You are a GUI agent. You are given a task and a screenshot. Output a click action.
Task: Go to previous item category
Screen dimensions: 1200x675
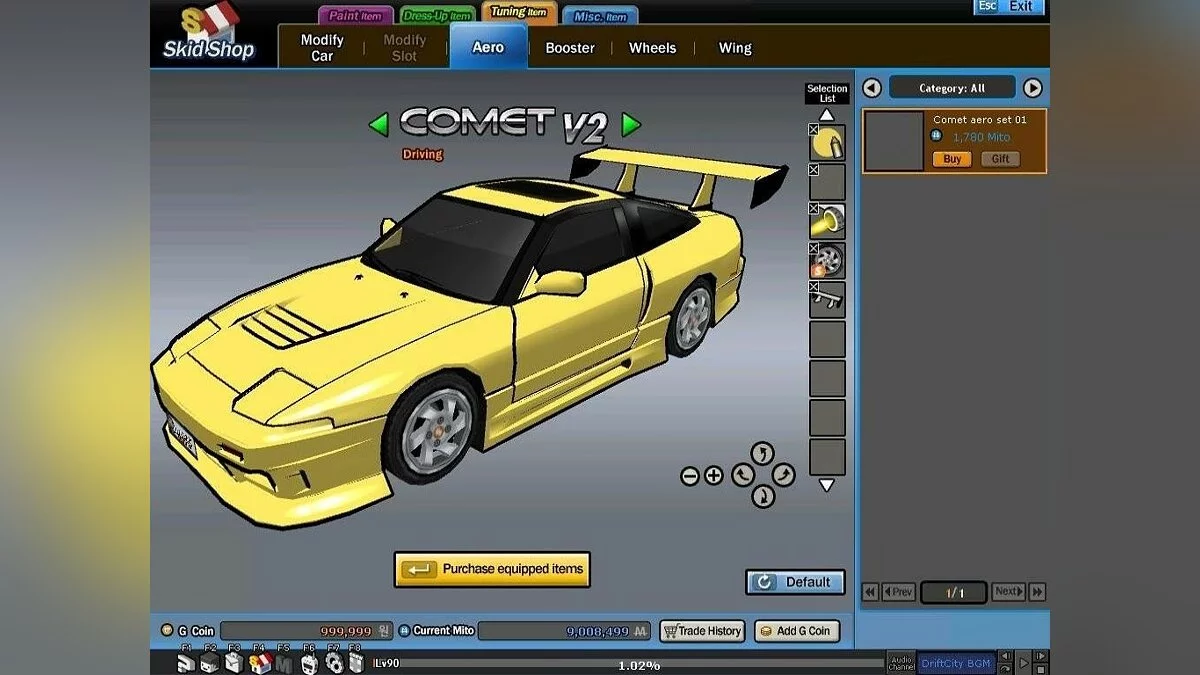click(872, 88)
